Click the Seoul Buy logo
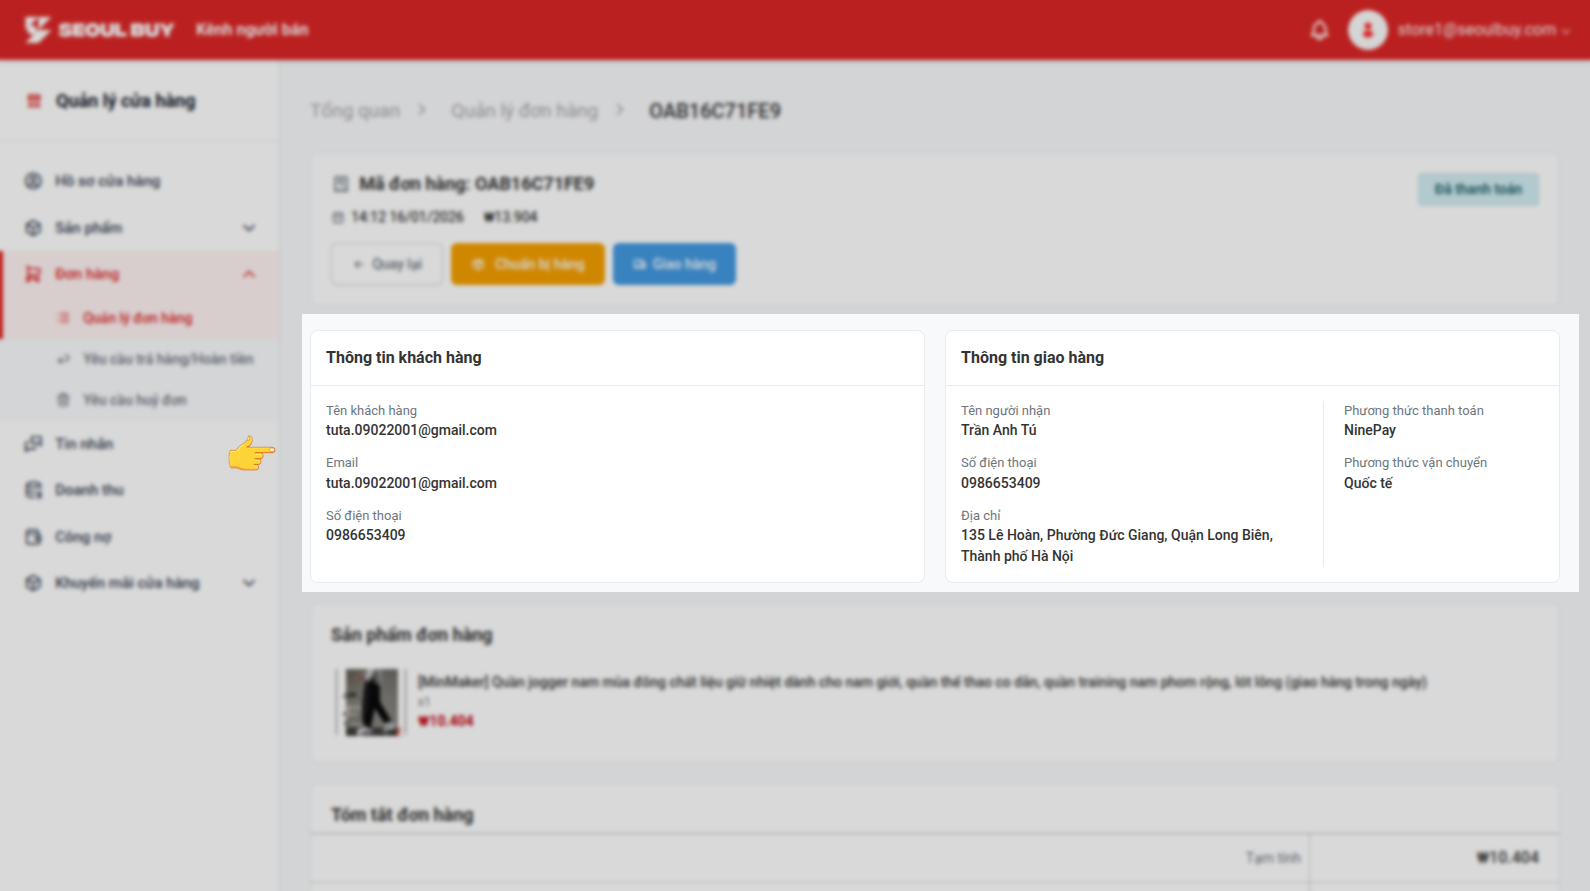The height and width of the screenshot is (891, 1590). pyautogui.click(x=99, y=30)
